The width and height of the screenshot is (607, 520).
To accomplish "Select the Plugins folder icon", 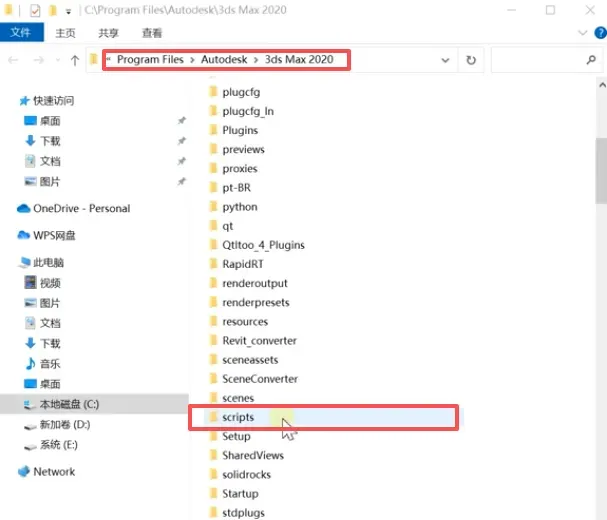I will (x=214, y=130).
